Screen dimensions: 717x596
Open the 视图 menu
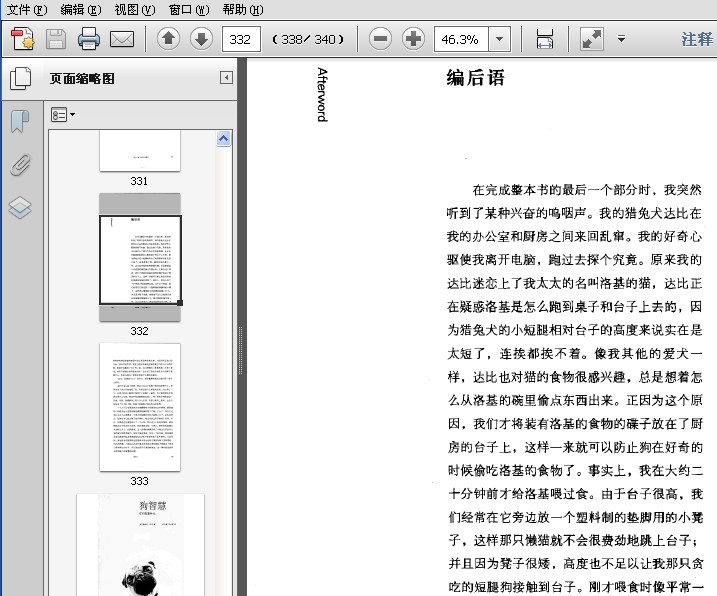pyautogui.click(x=134, y=9)
